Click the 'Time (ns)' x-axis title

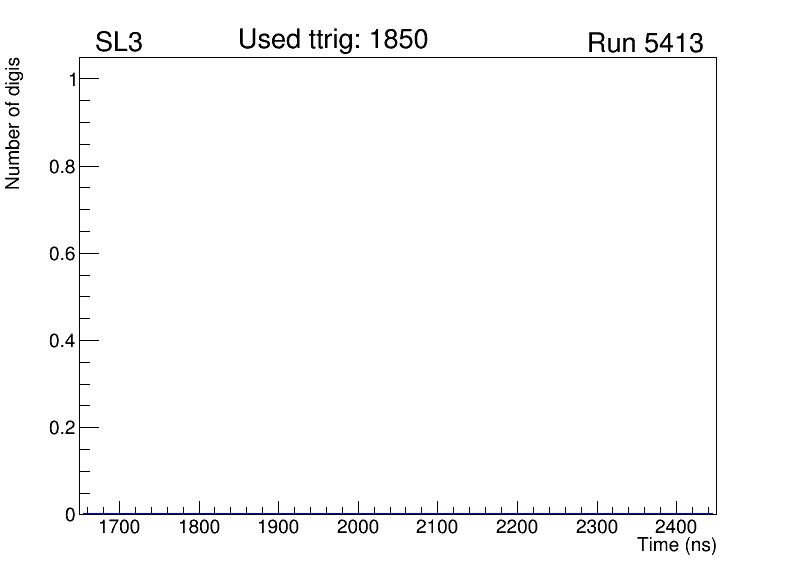[x=677, y=546]
